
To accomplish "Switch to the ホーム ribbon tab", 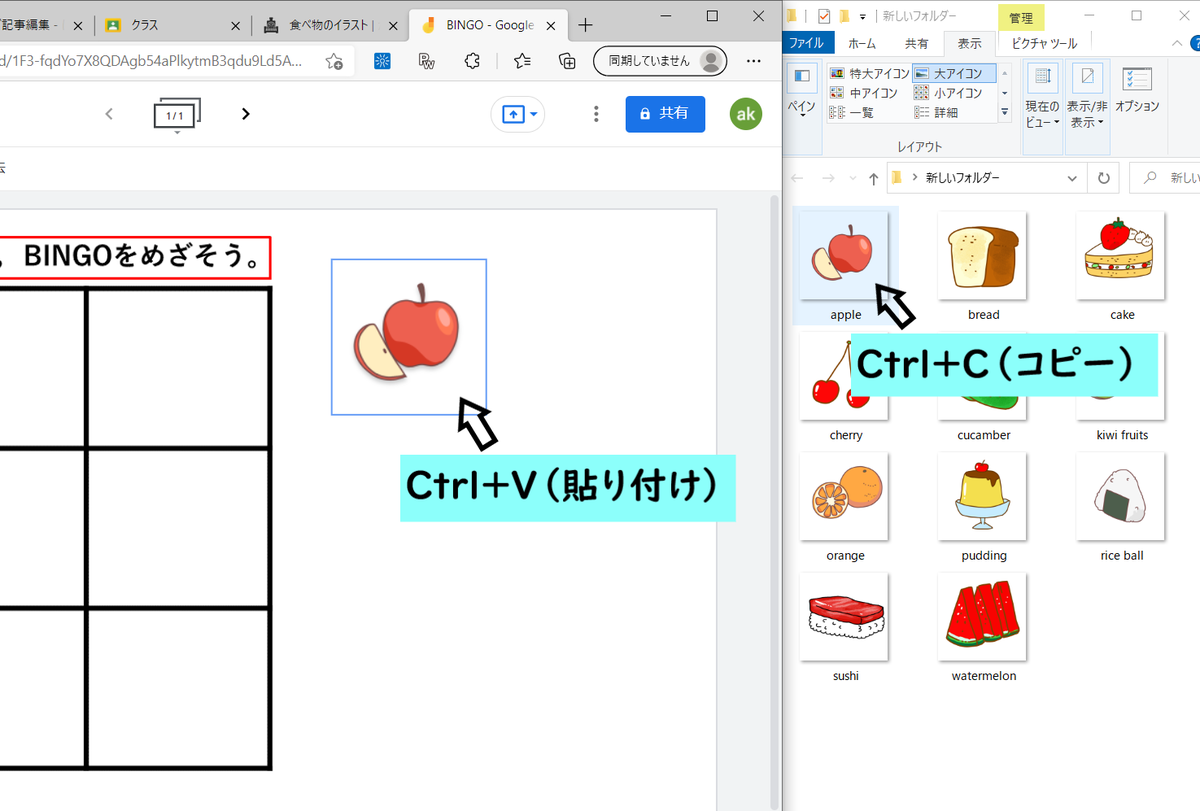I will point(862,43).
